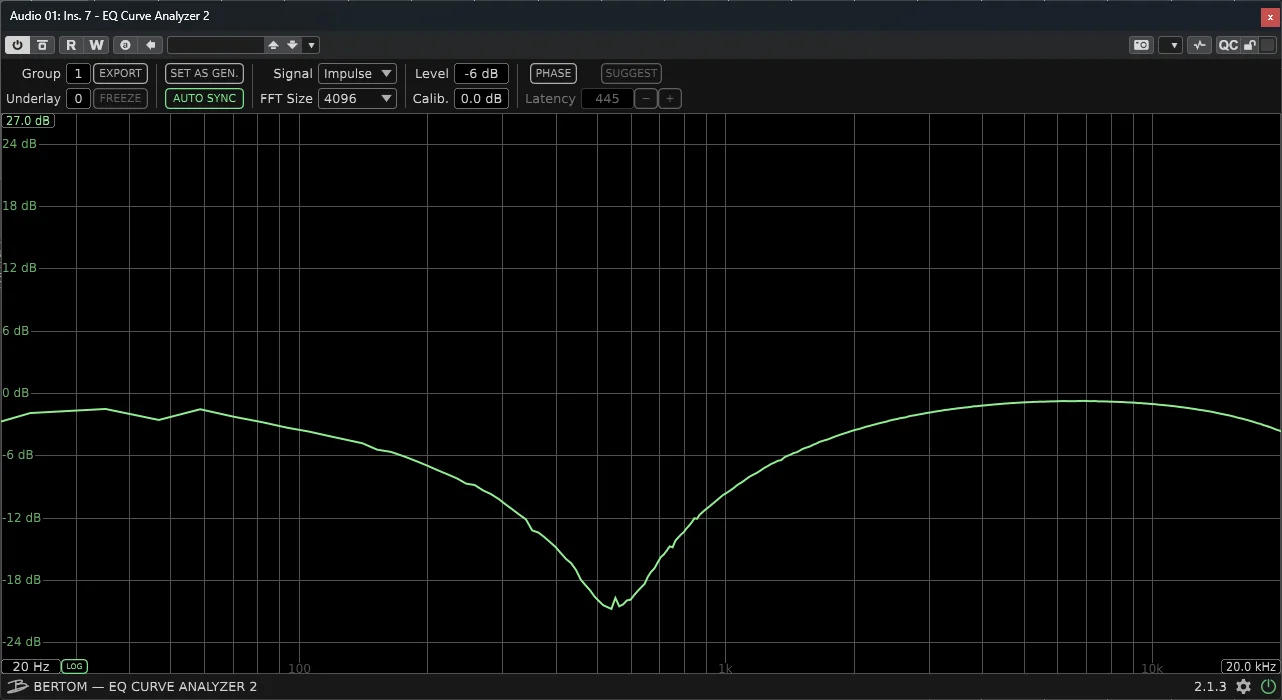Open the preset management dropdown
1282x700 pixels.
[311, 45]
